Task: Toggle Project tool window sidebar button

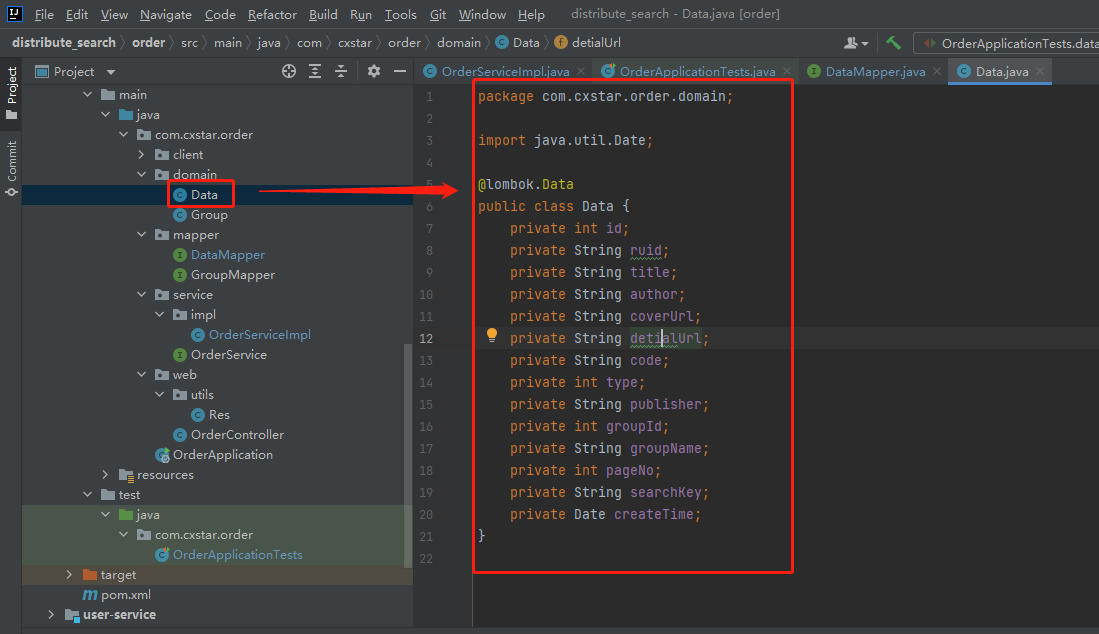Action: point(11,93)
